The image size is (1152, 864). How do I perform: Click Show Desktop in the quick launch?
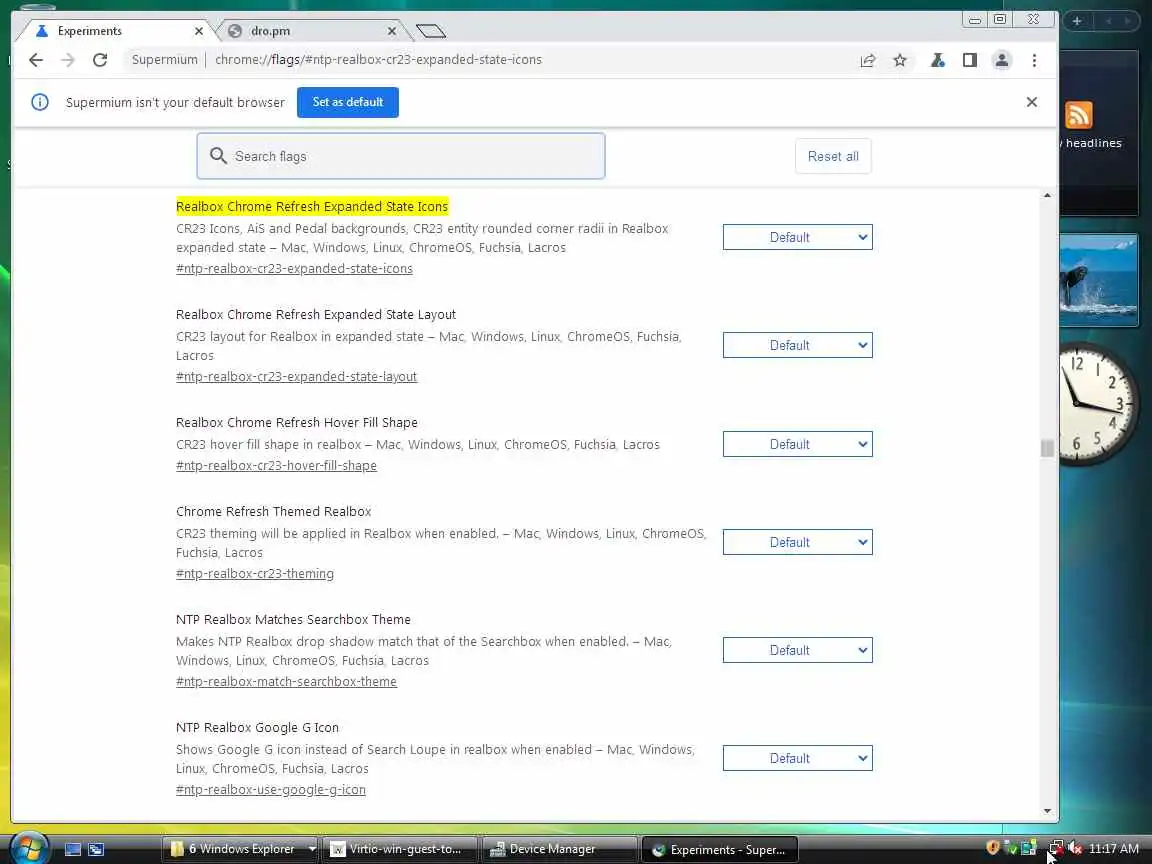[x=73, y=849]
